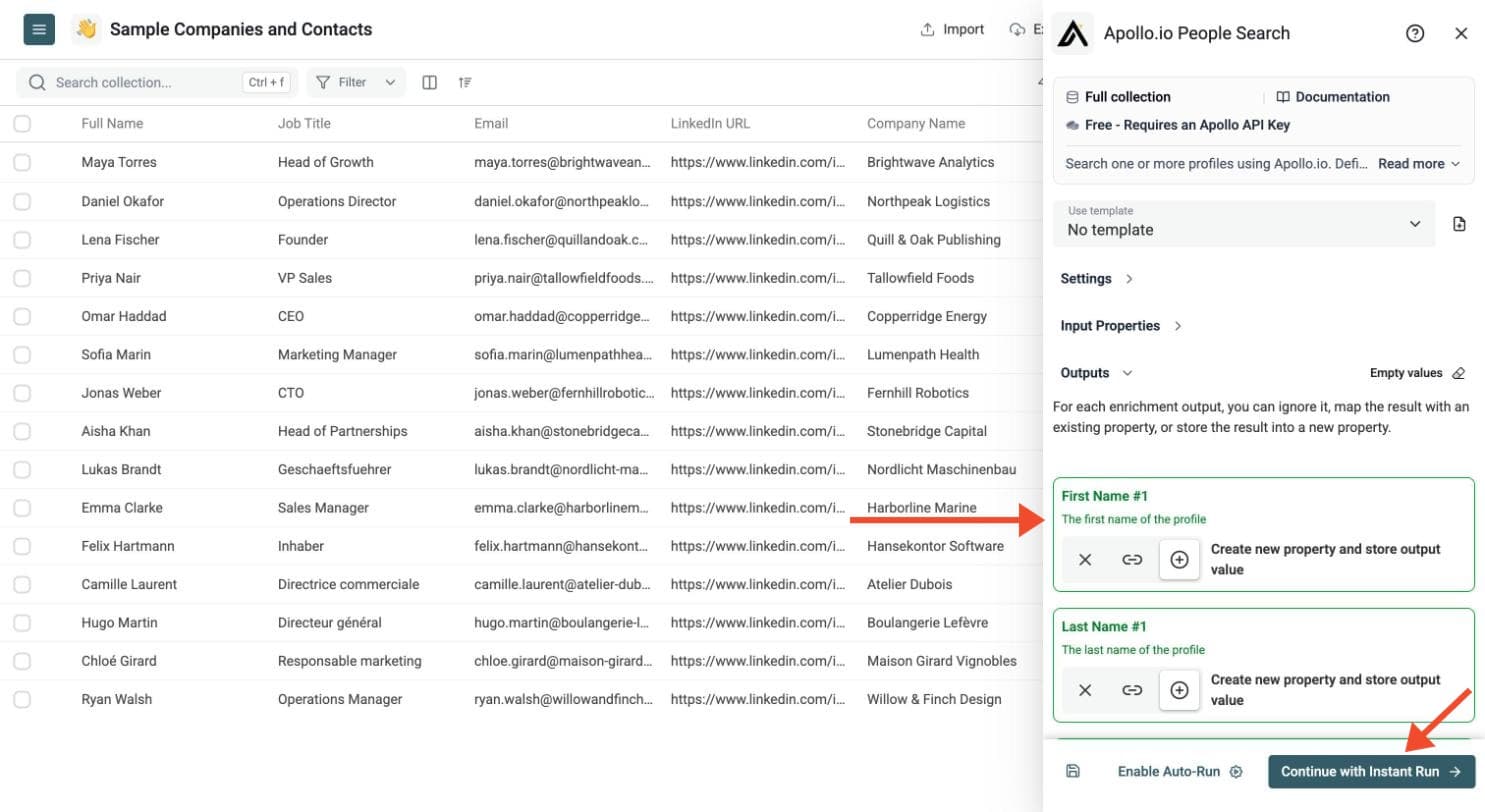This screenshot has height=812, width=1485.
Task: Click the waving hand collection emoji
Action: point(86,30)
